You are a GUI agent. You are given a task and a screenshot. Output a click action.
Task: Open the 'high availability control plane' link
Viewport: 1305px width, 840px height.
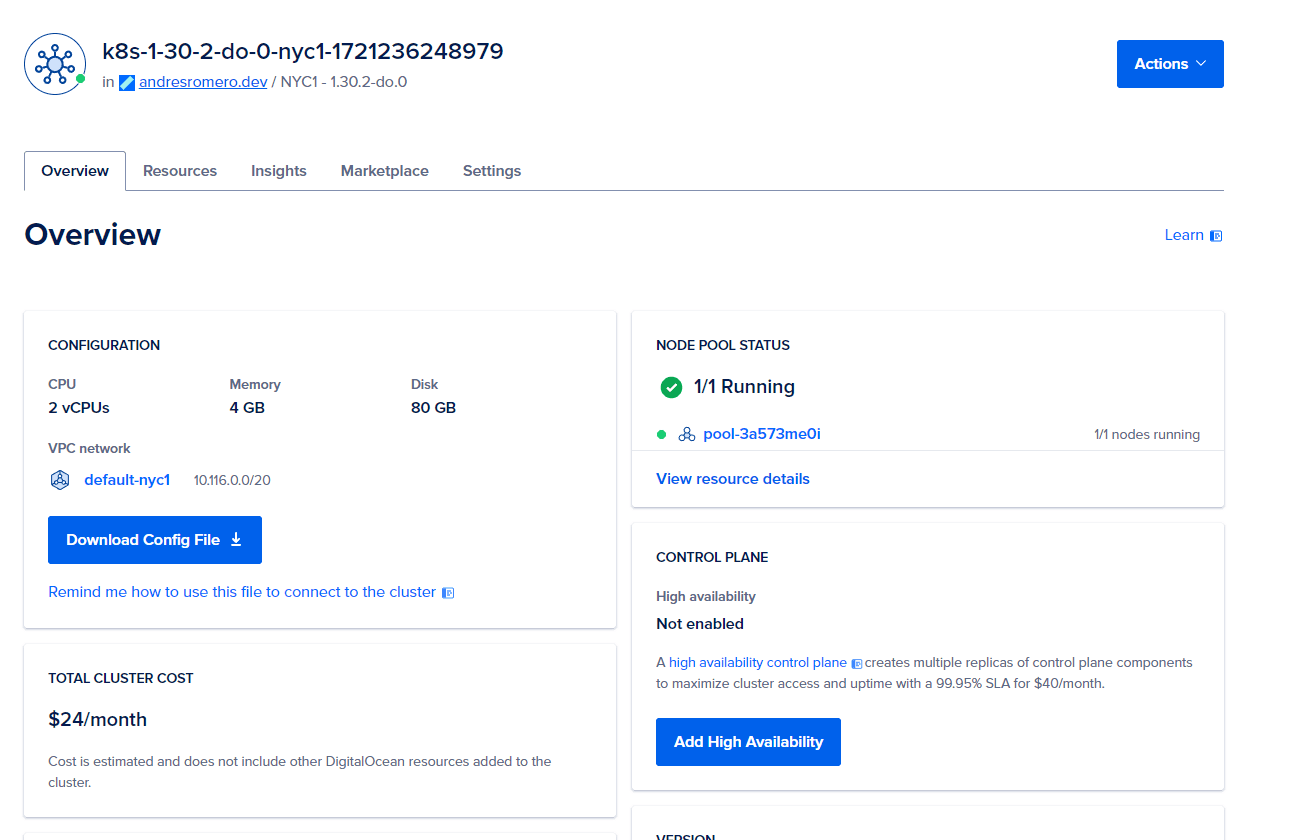pyautogui.click(x=758, y=662)
